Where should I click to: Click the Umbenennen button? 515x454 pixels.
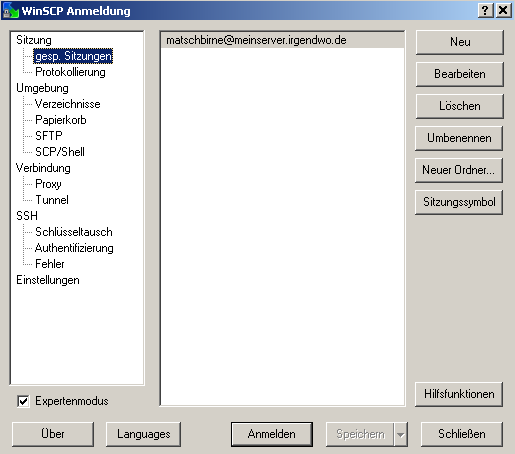point(459,138)
